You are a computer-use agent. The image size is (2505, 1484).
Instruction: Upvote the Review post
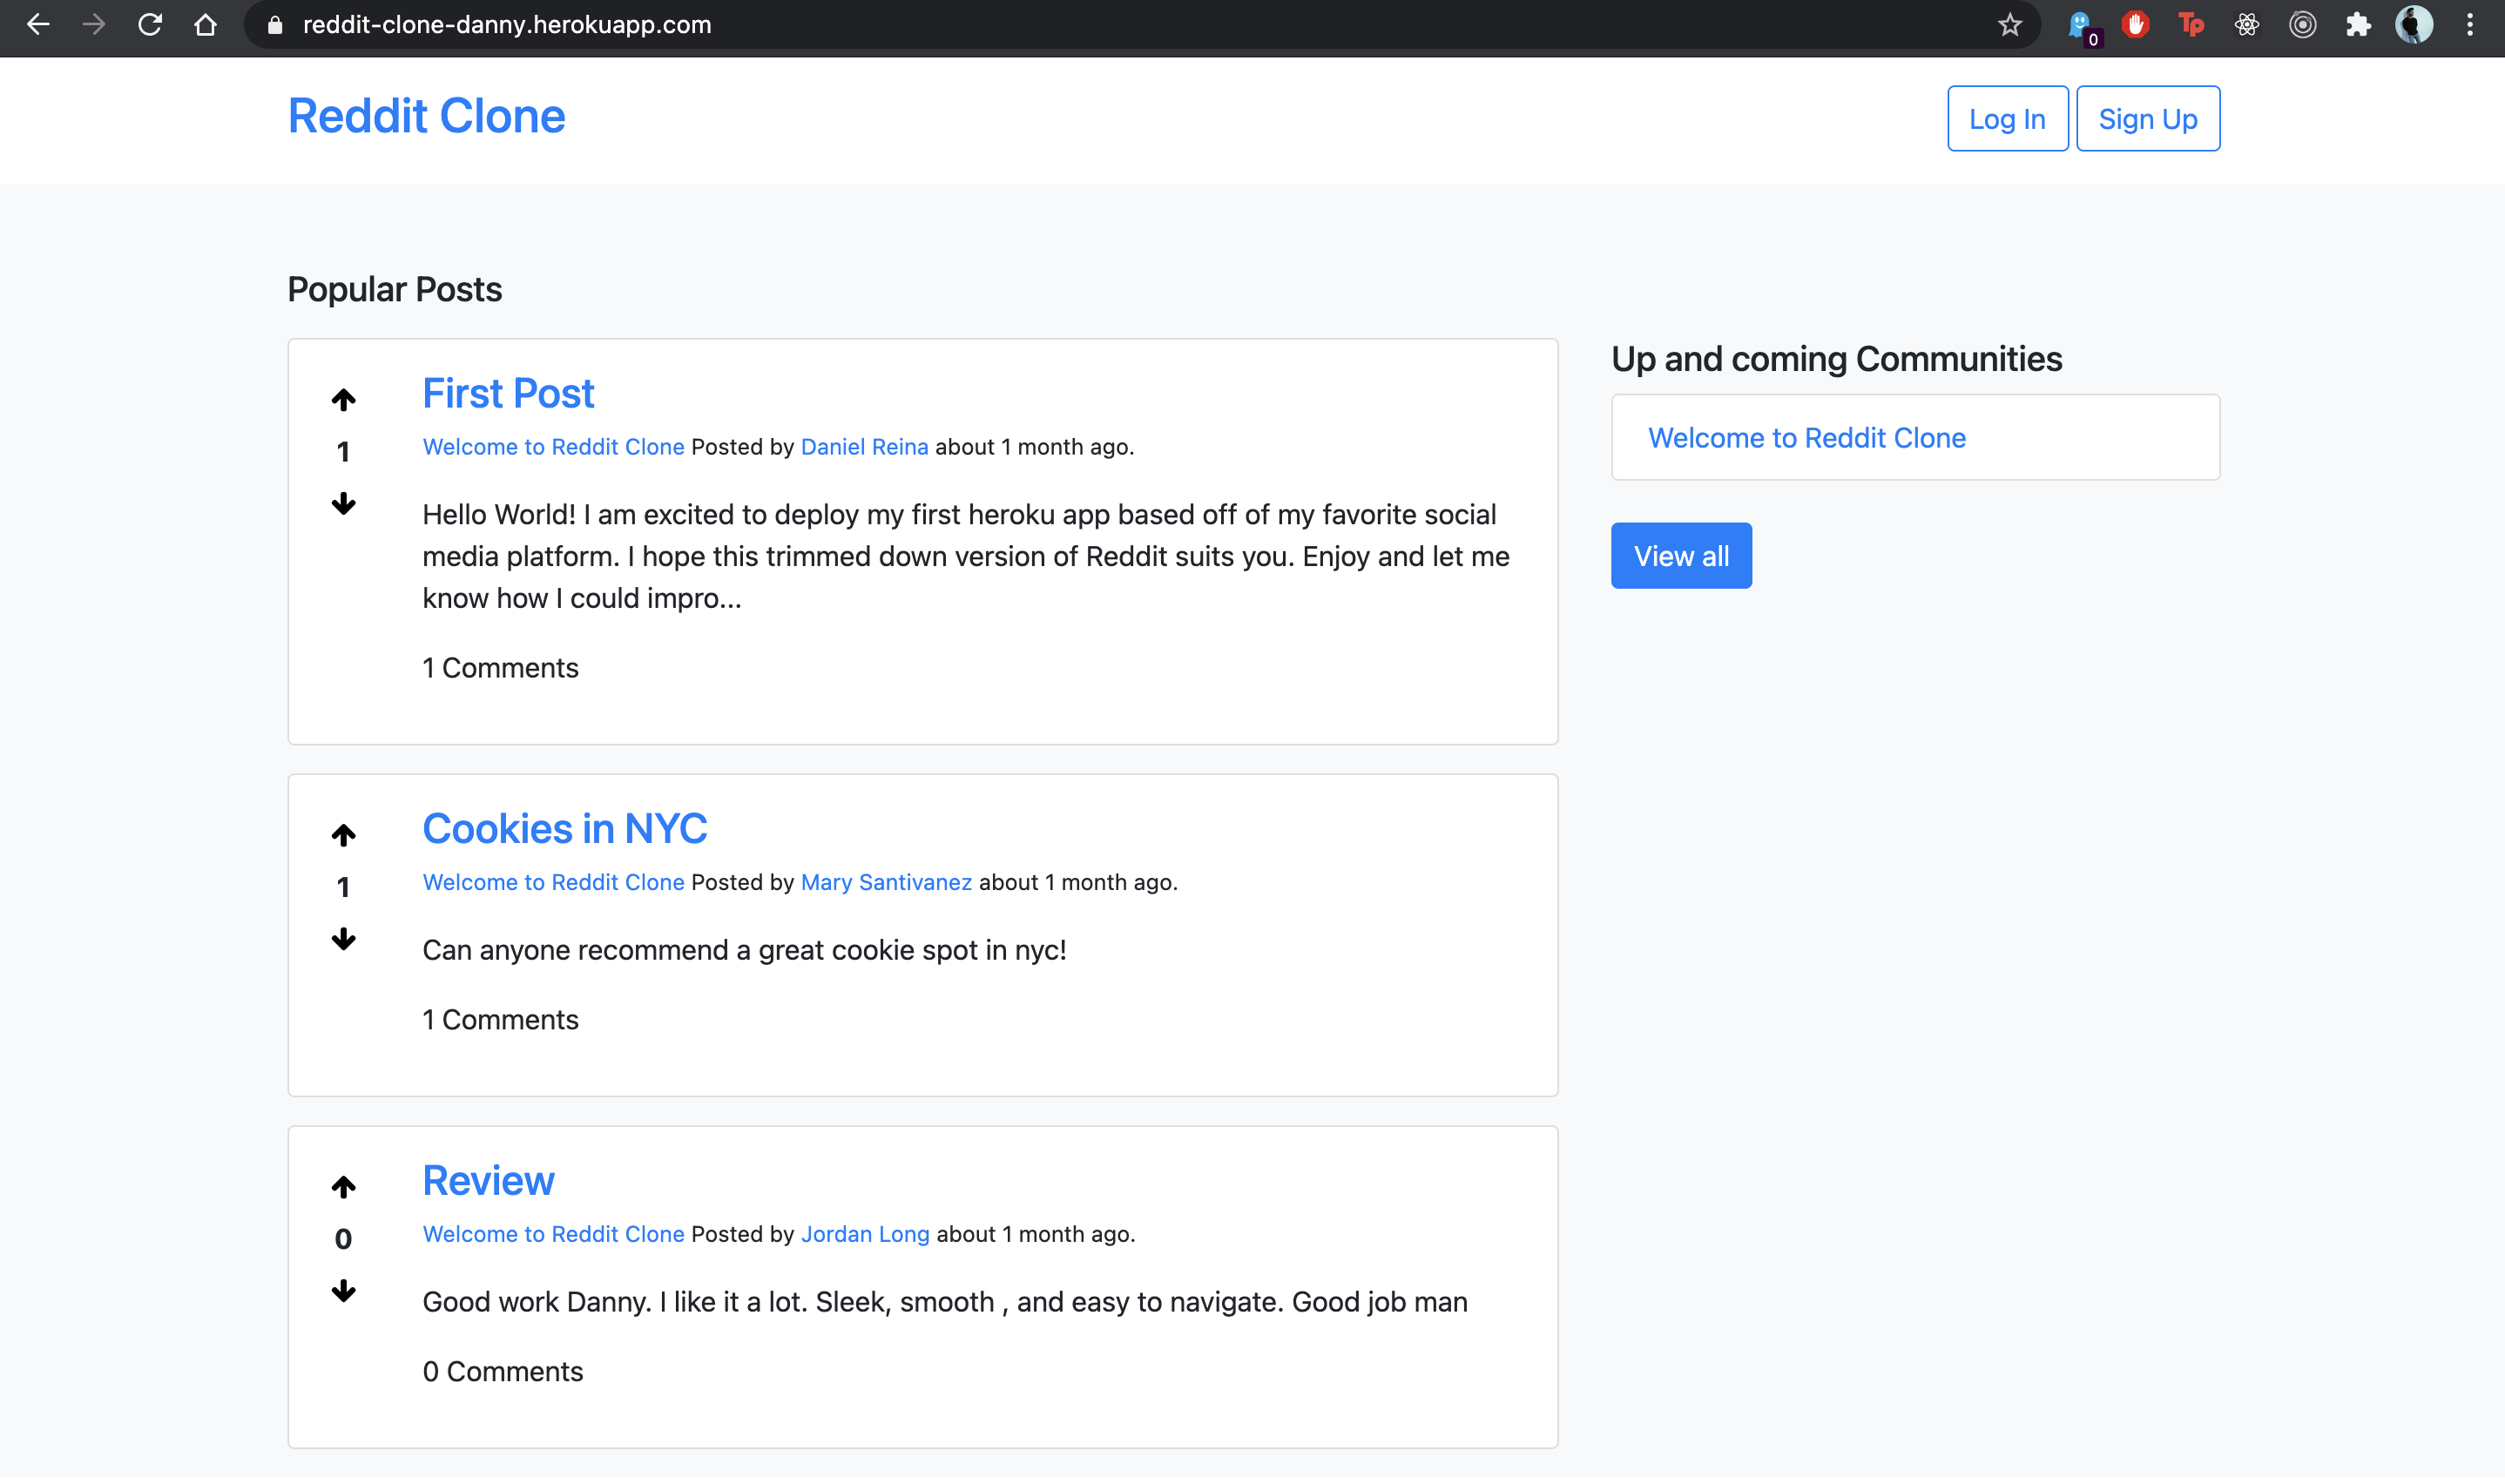tap(343, 1187)
